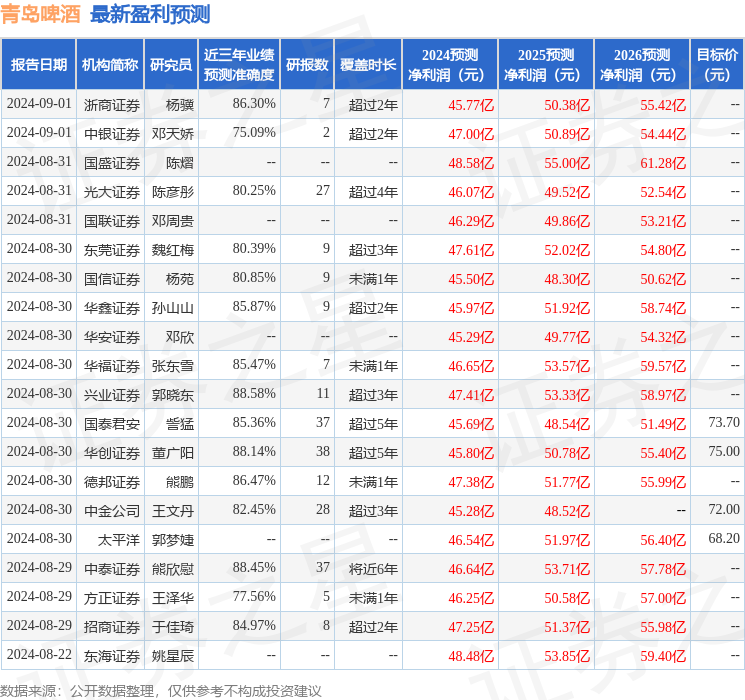Image resolution: width=745 pixels, height=700 pixels.
Task: Select the 东海证券 institution cell
Action: coord(112,656)
